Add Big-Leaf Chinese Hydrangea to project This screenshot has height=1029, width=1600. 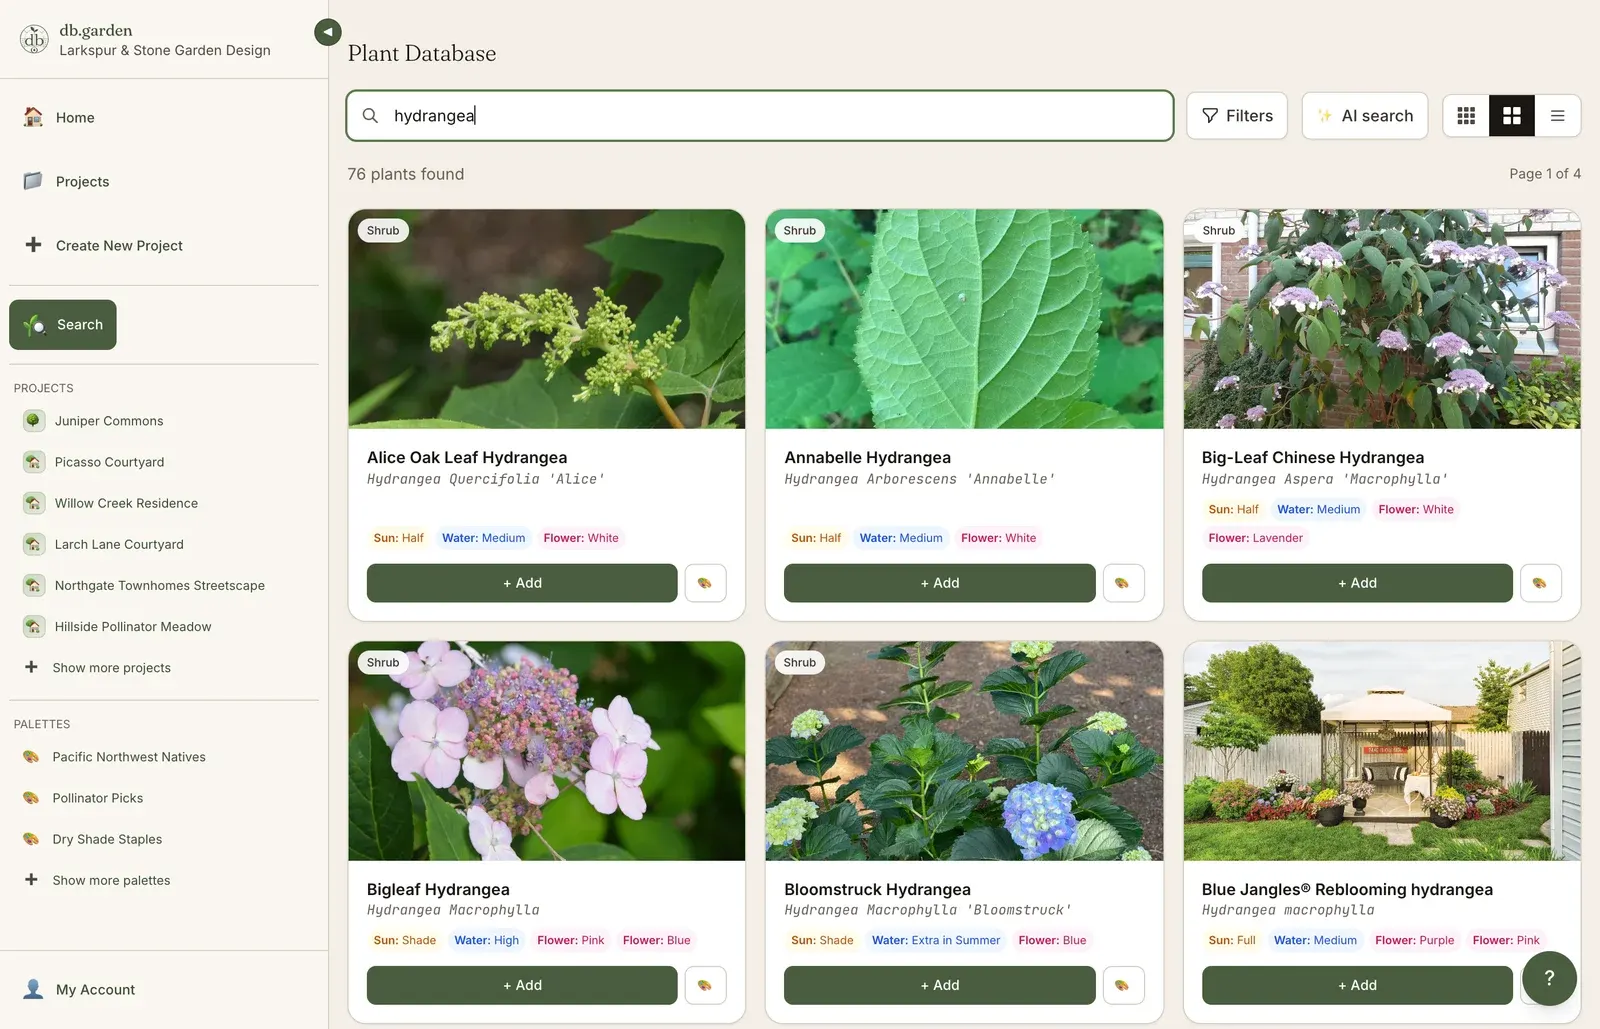tap(1357, 583)
